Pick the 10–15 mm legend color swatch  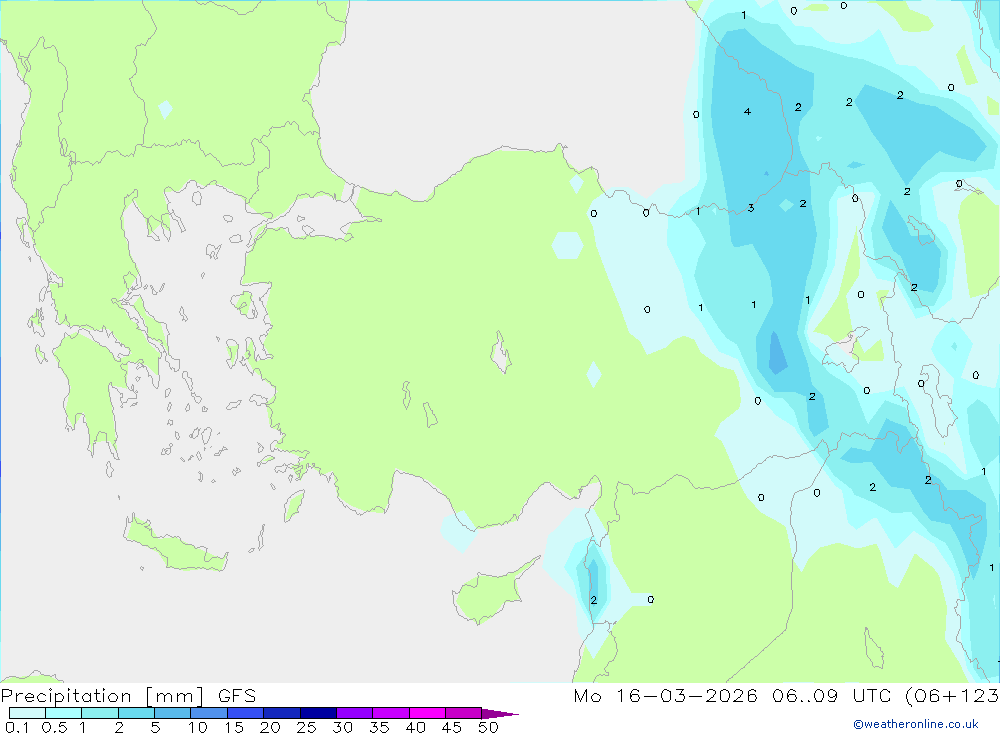(209, 713)
